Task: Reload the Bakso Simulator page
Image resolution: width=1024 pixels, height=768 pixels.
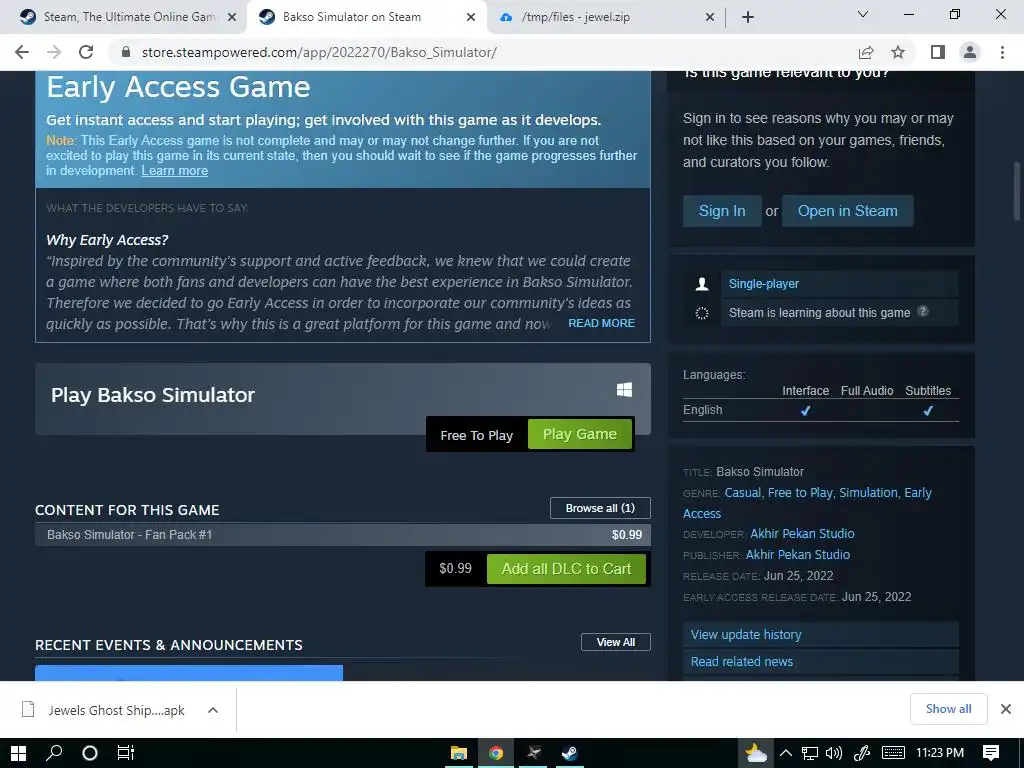Action: 86,52
